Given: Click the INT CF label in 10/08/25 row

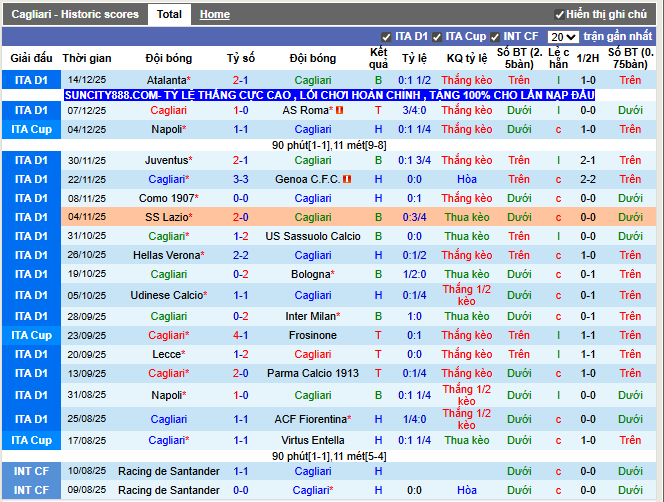Looking at the screenshot, I should pos(31,471).
